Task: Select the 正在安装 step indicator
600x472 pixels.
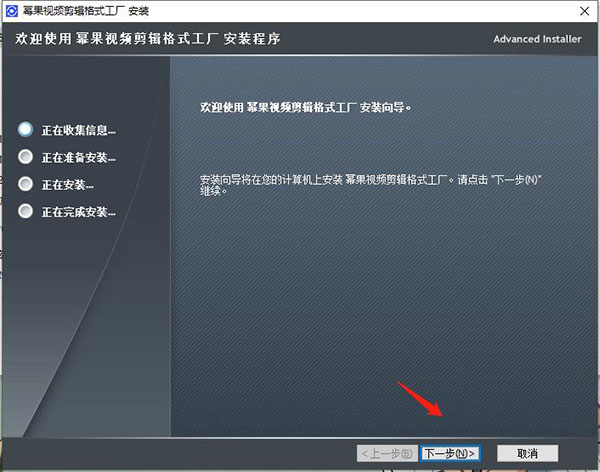Action: (26, 184)
